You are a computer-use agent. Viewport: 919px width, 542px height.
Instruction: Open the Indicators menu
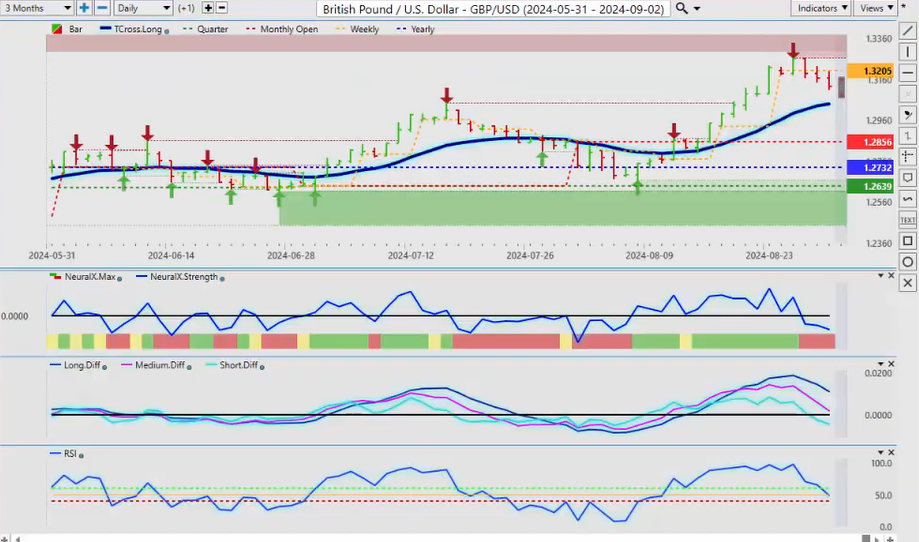click(x=822, y=8)
